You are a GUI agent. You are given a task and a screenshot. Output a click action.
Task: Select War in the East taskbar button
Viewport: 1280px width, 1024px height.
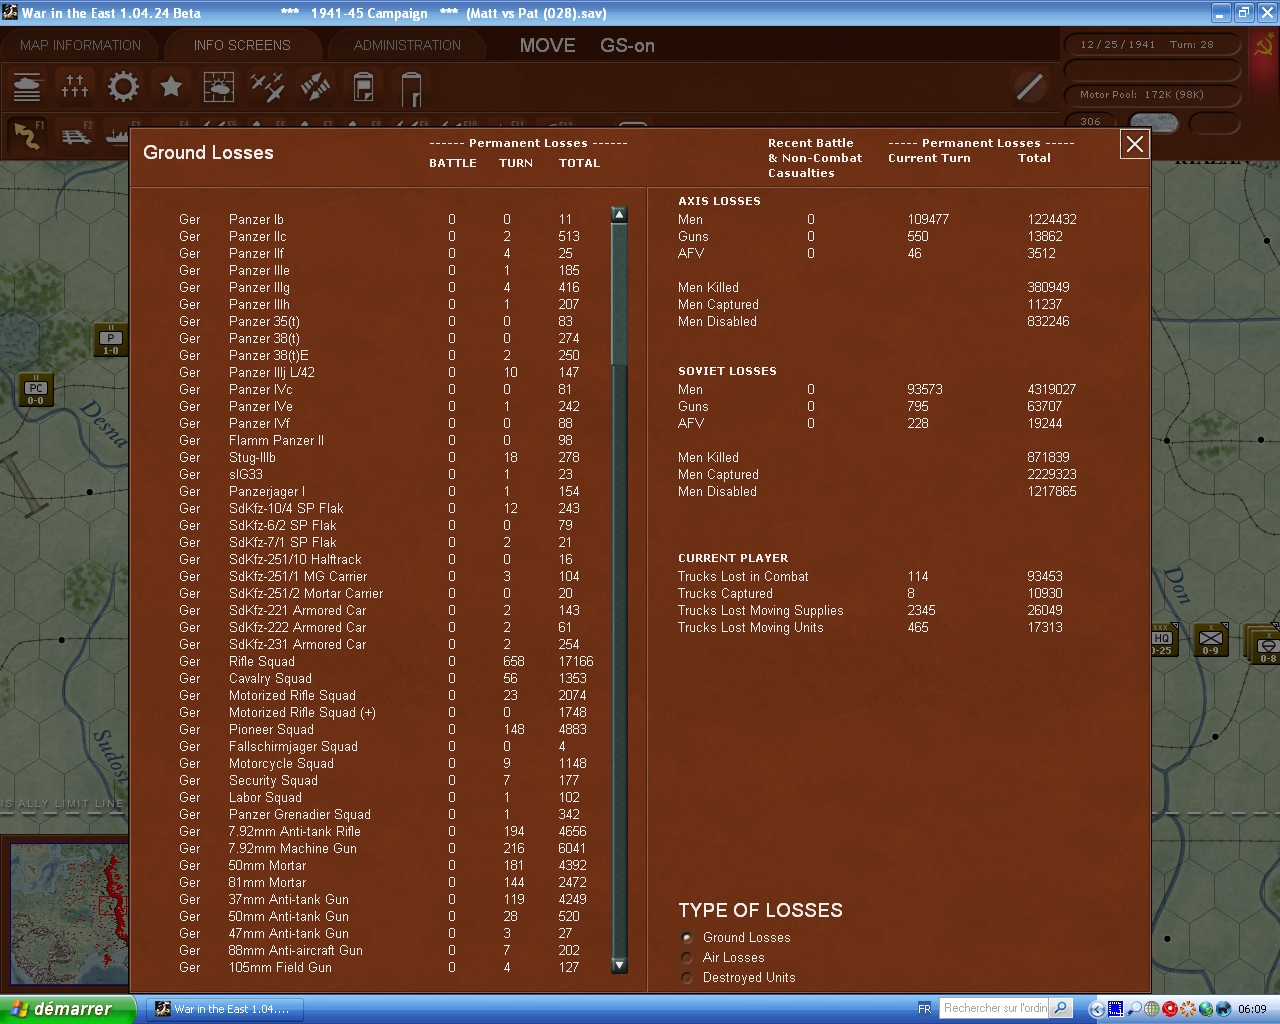[x=224, y=1009]
